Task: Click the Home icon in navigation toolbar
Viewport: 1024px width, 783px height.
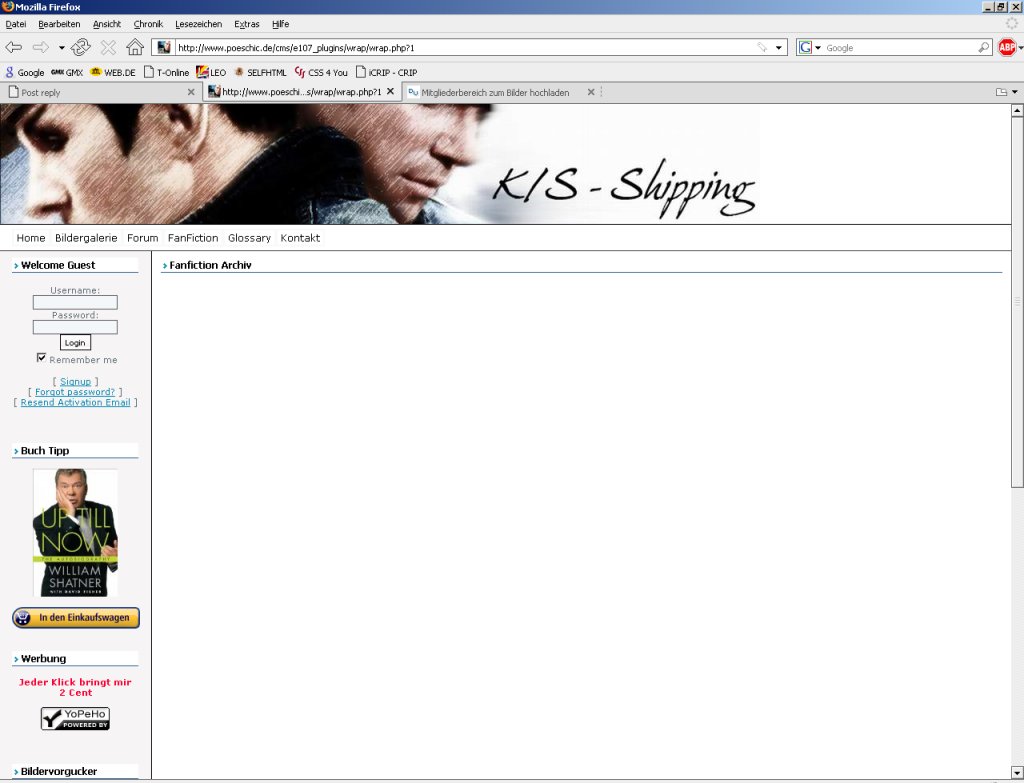Action: click(x=135, y=47)
